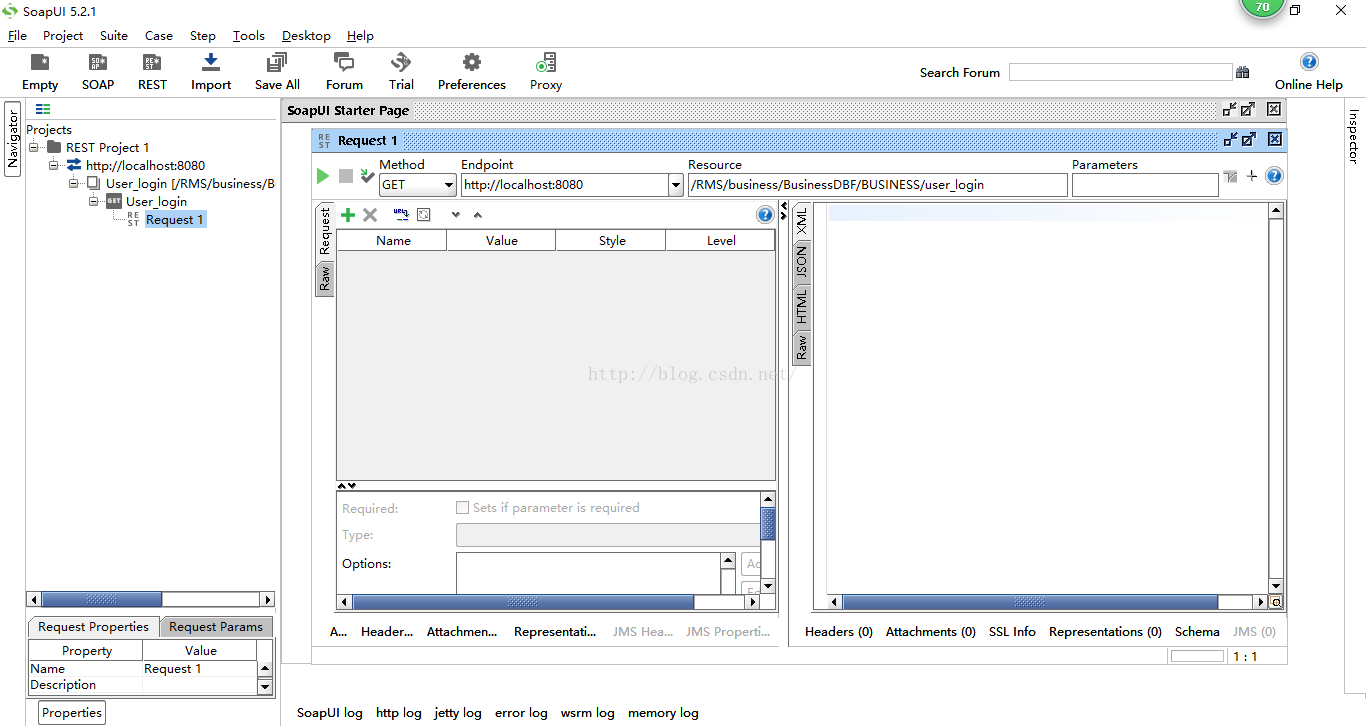Collapse parameter details divider arrows
This screenshot has height=726, width=1366.
pyautogui.click(x=347, y=486)
